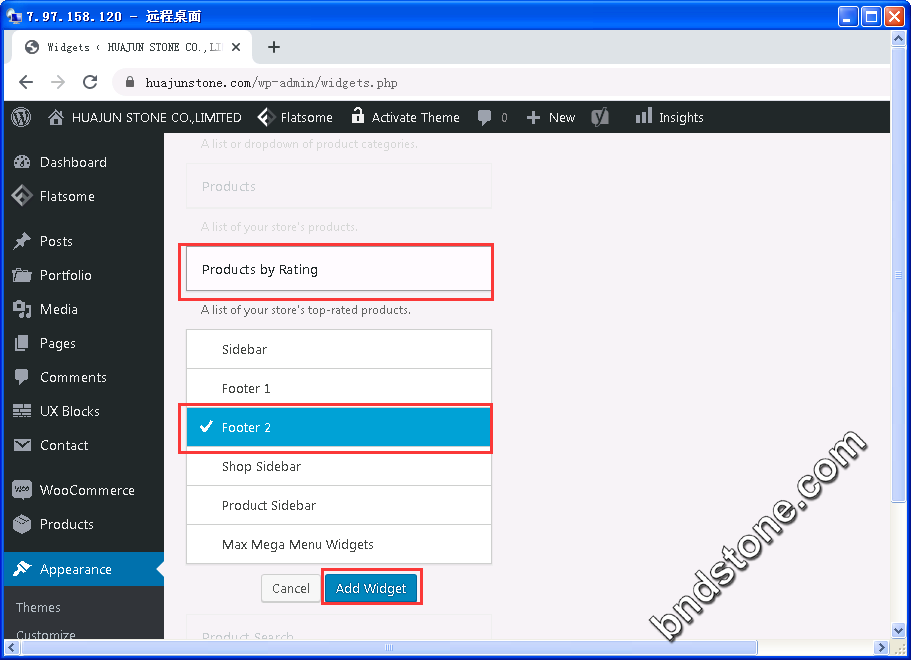This screenshot has width=911, height=660.
Task: Click the scroll up arrow of vertical scrollbar
Action: point(898,39)
